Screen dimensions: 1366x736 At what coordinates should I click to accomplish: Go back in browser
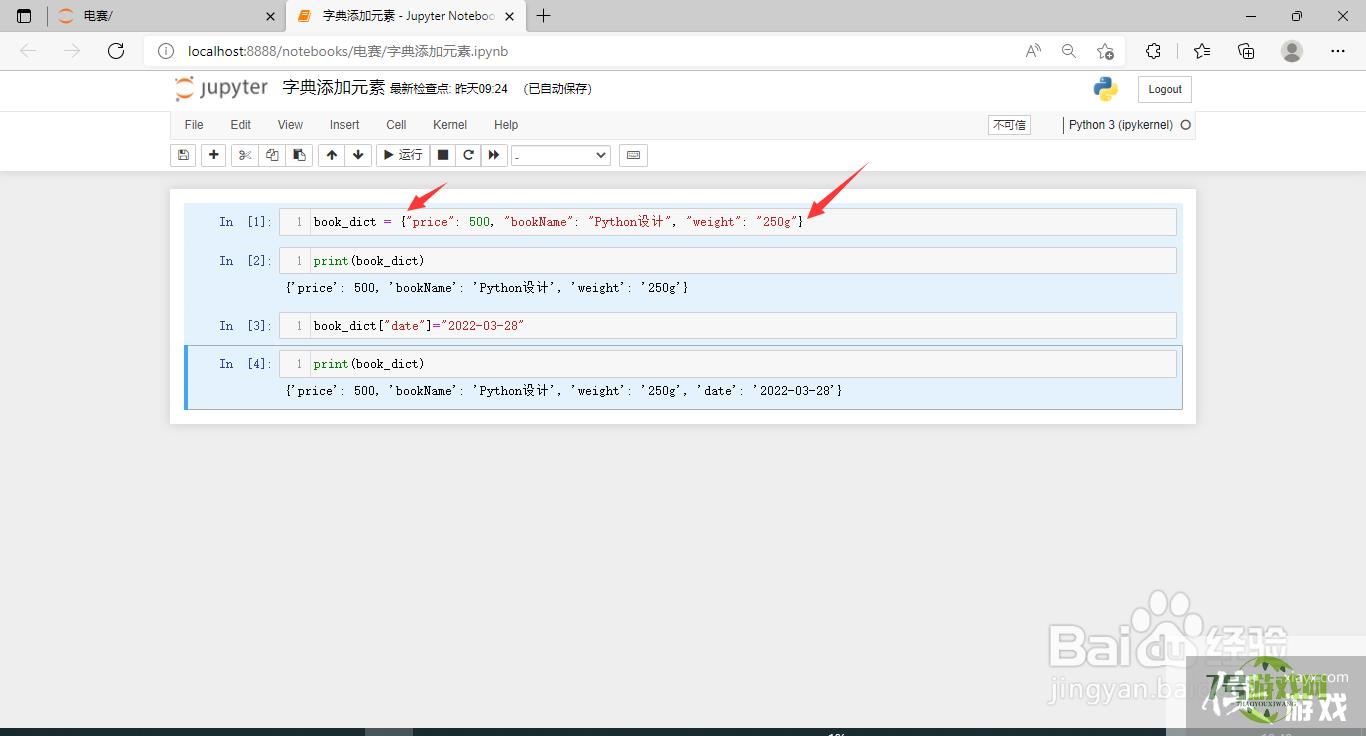click(28, 51)
